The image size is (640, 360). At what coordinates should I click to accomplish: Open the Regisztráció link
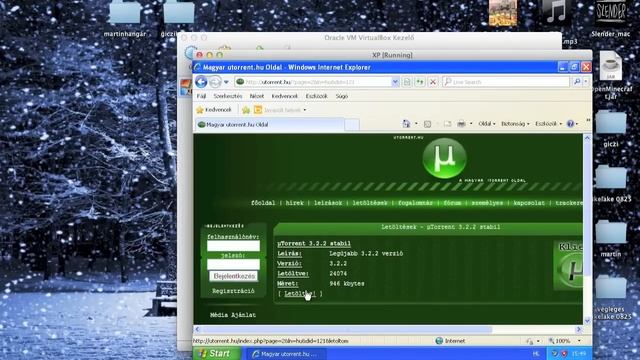click(233, 291)
